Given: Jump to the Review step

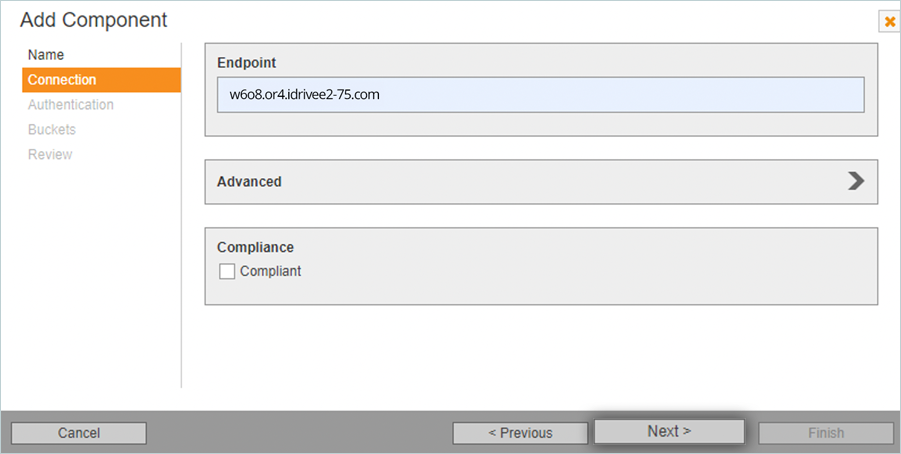Looking at the screenshot, I should pyautogui.click(x=50, y=155).
